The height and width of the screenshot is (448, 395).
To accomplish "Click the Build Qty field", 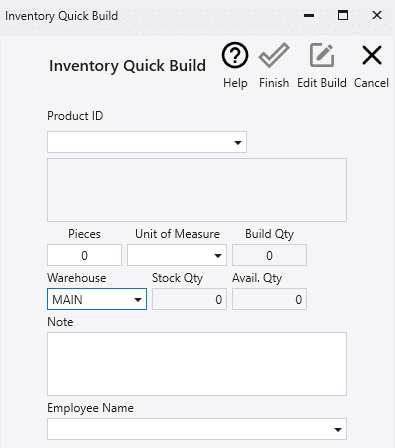I will 269,255.
